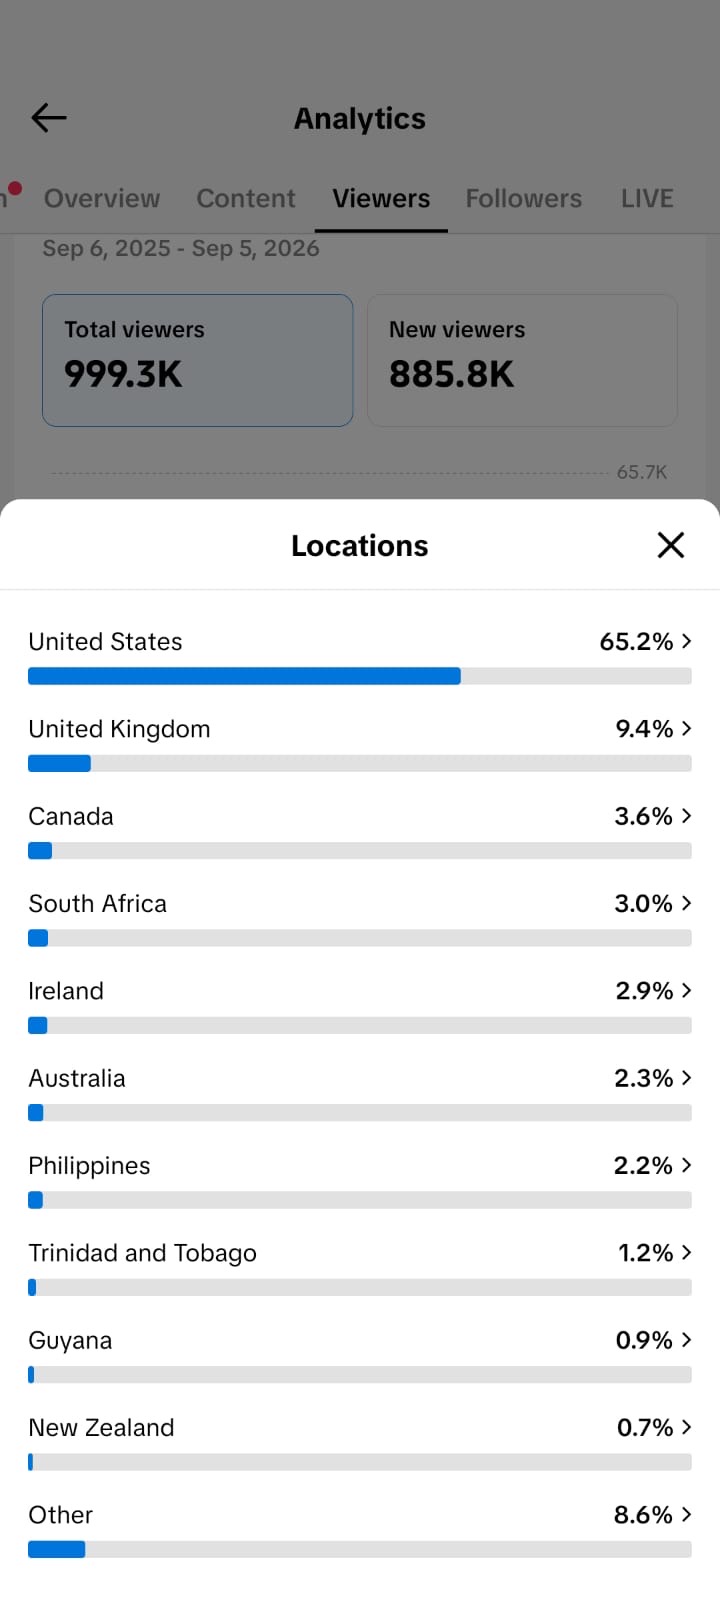Expand South Africa chevron arrow
The image size is (720, 1600).
click(686, 903)
